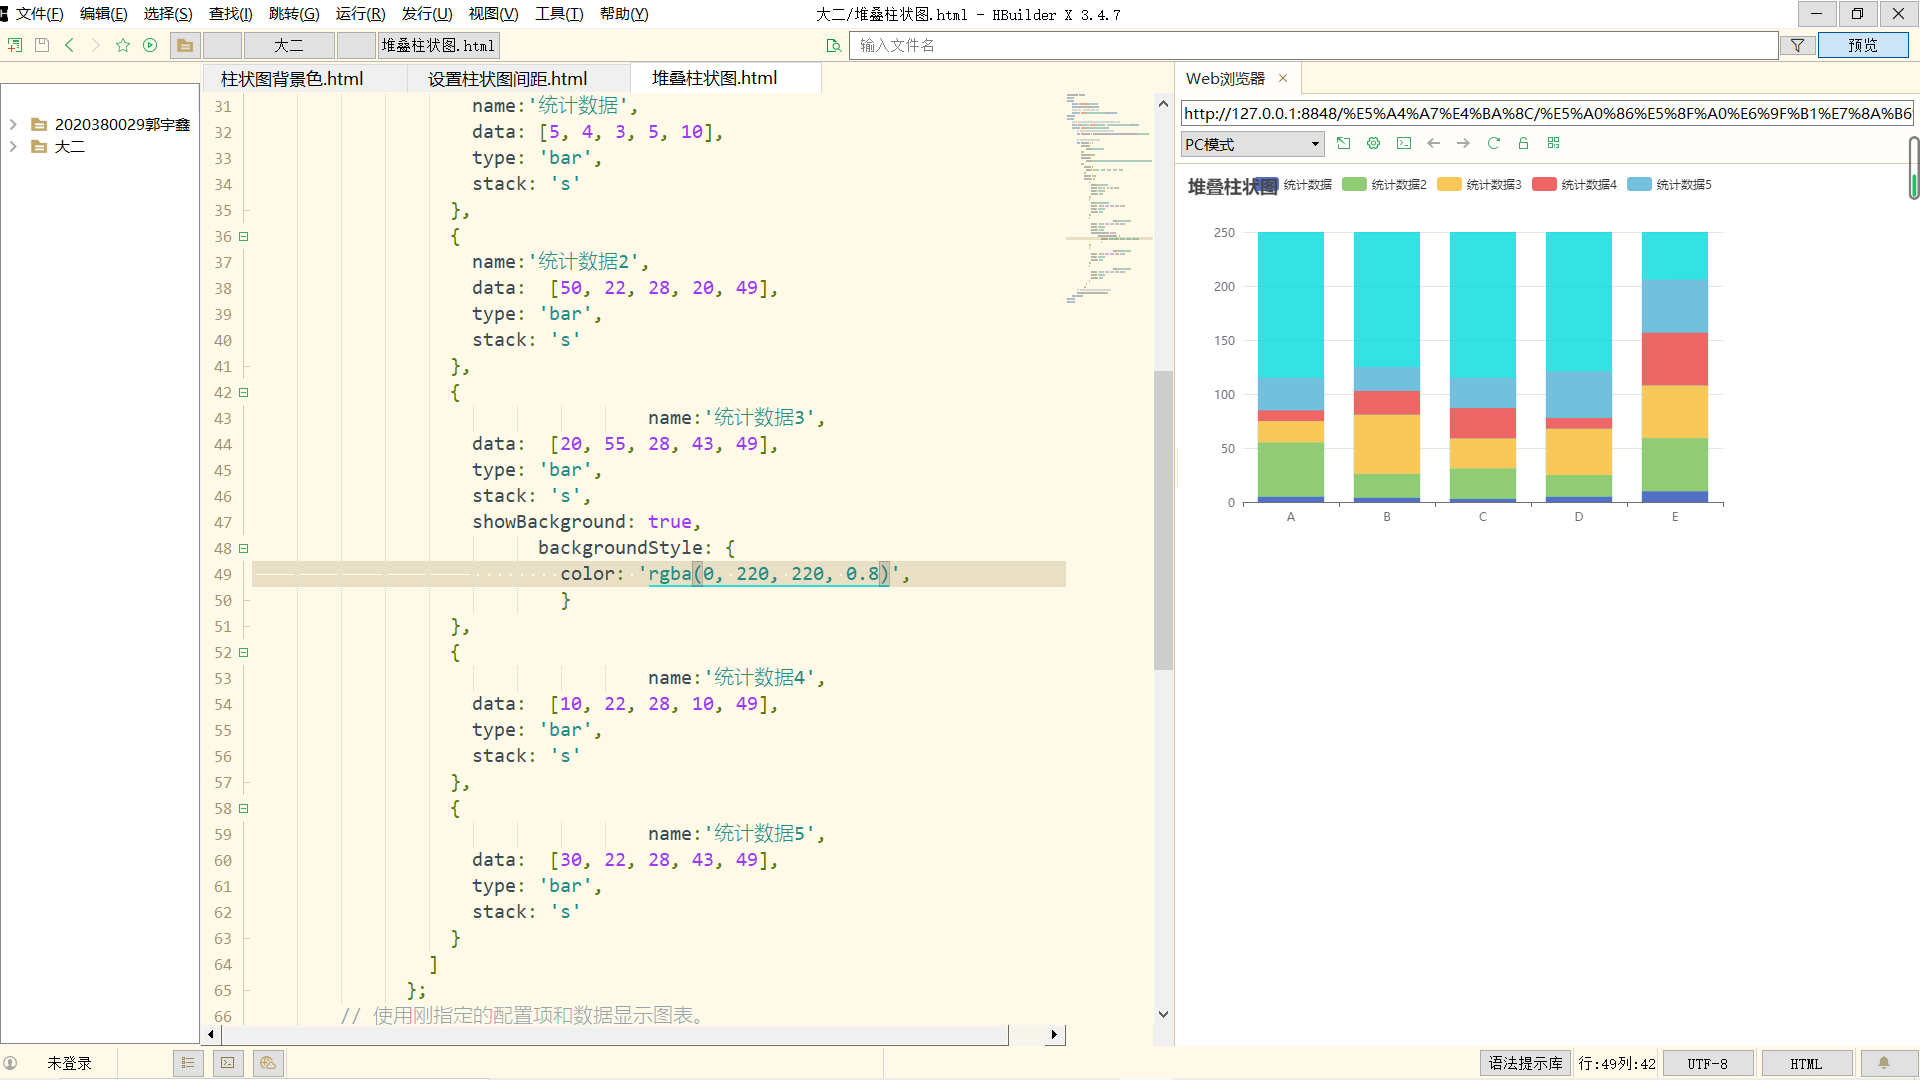Toggle the 统计数据4 legend item
Screen dimensions: 1920x1080
click(1575, 184)
